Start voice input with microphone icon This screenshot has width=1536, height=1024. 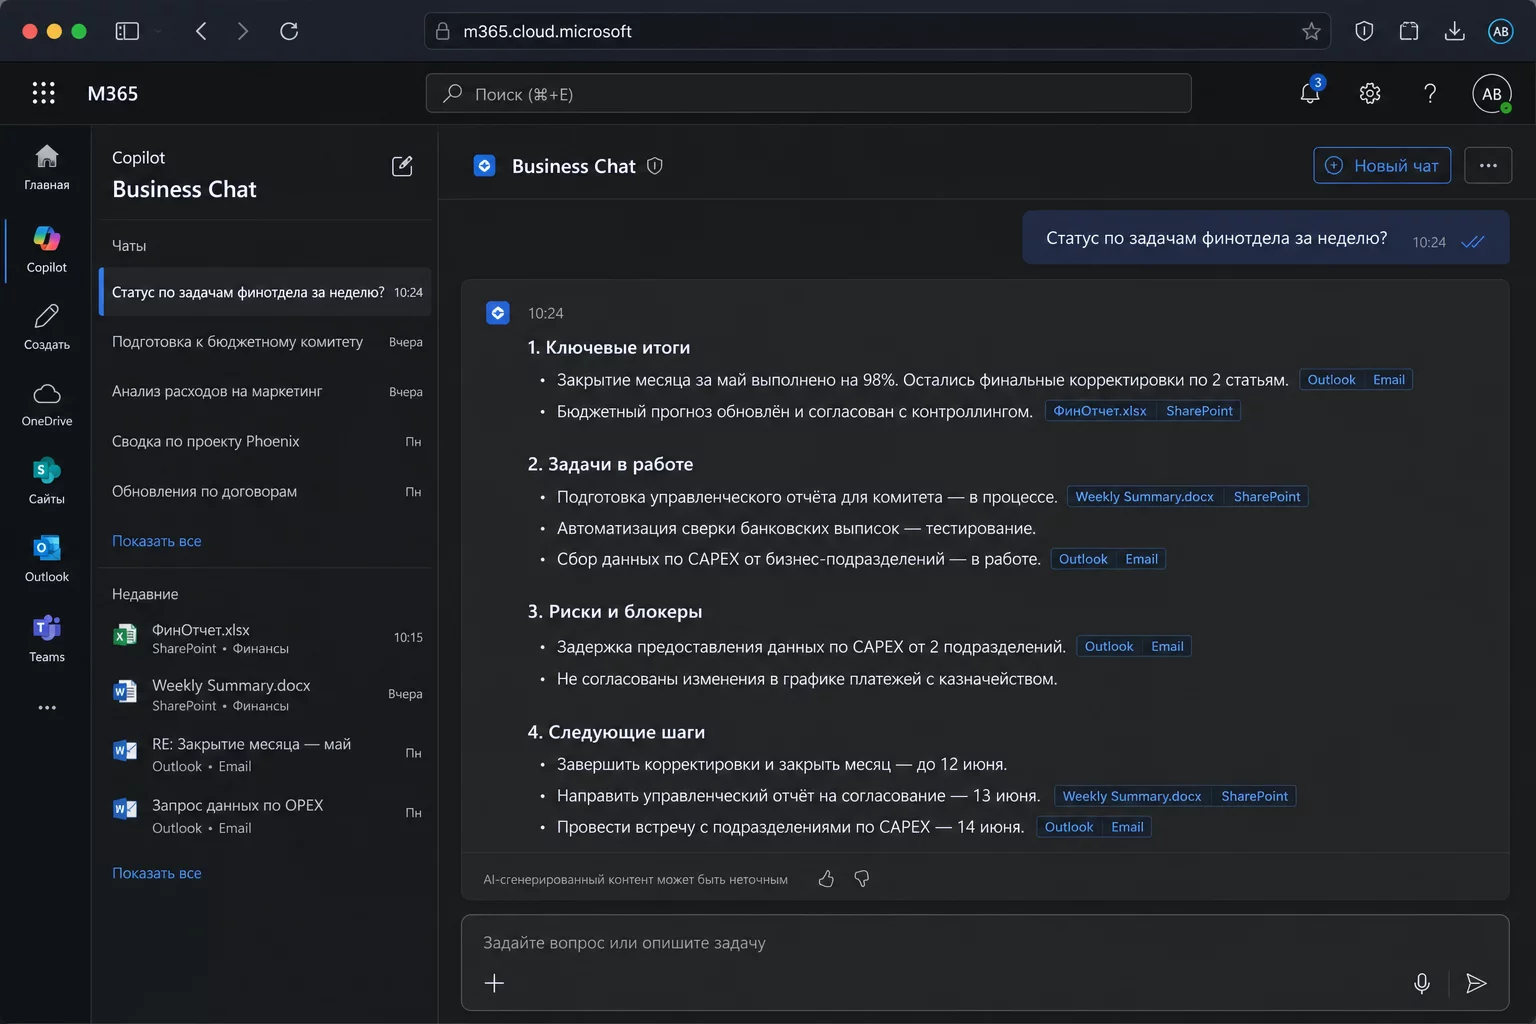click(1421, 983)
